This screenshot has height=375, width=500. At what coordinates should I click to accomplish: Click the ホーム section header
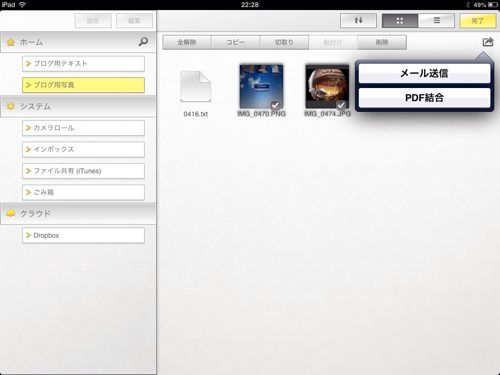[x=78, y=42]
